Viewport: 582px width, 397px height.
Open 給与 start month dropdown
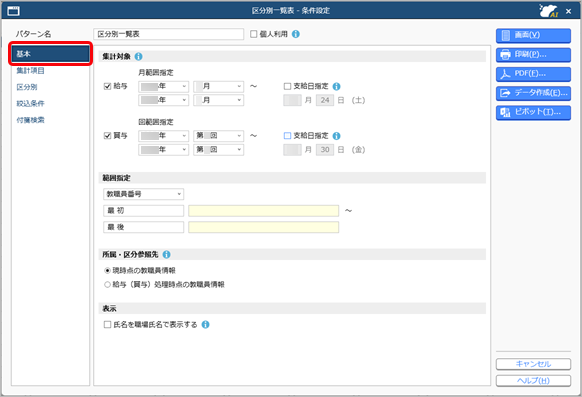point(218,86)
